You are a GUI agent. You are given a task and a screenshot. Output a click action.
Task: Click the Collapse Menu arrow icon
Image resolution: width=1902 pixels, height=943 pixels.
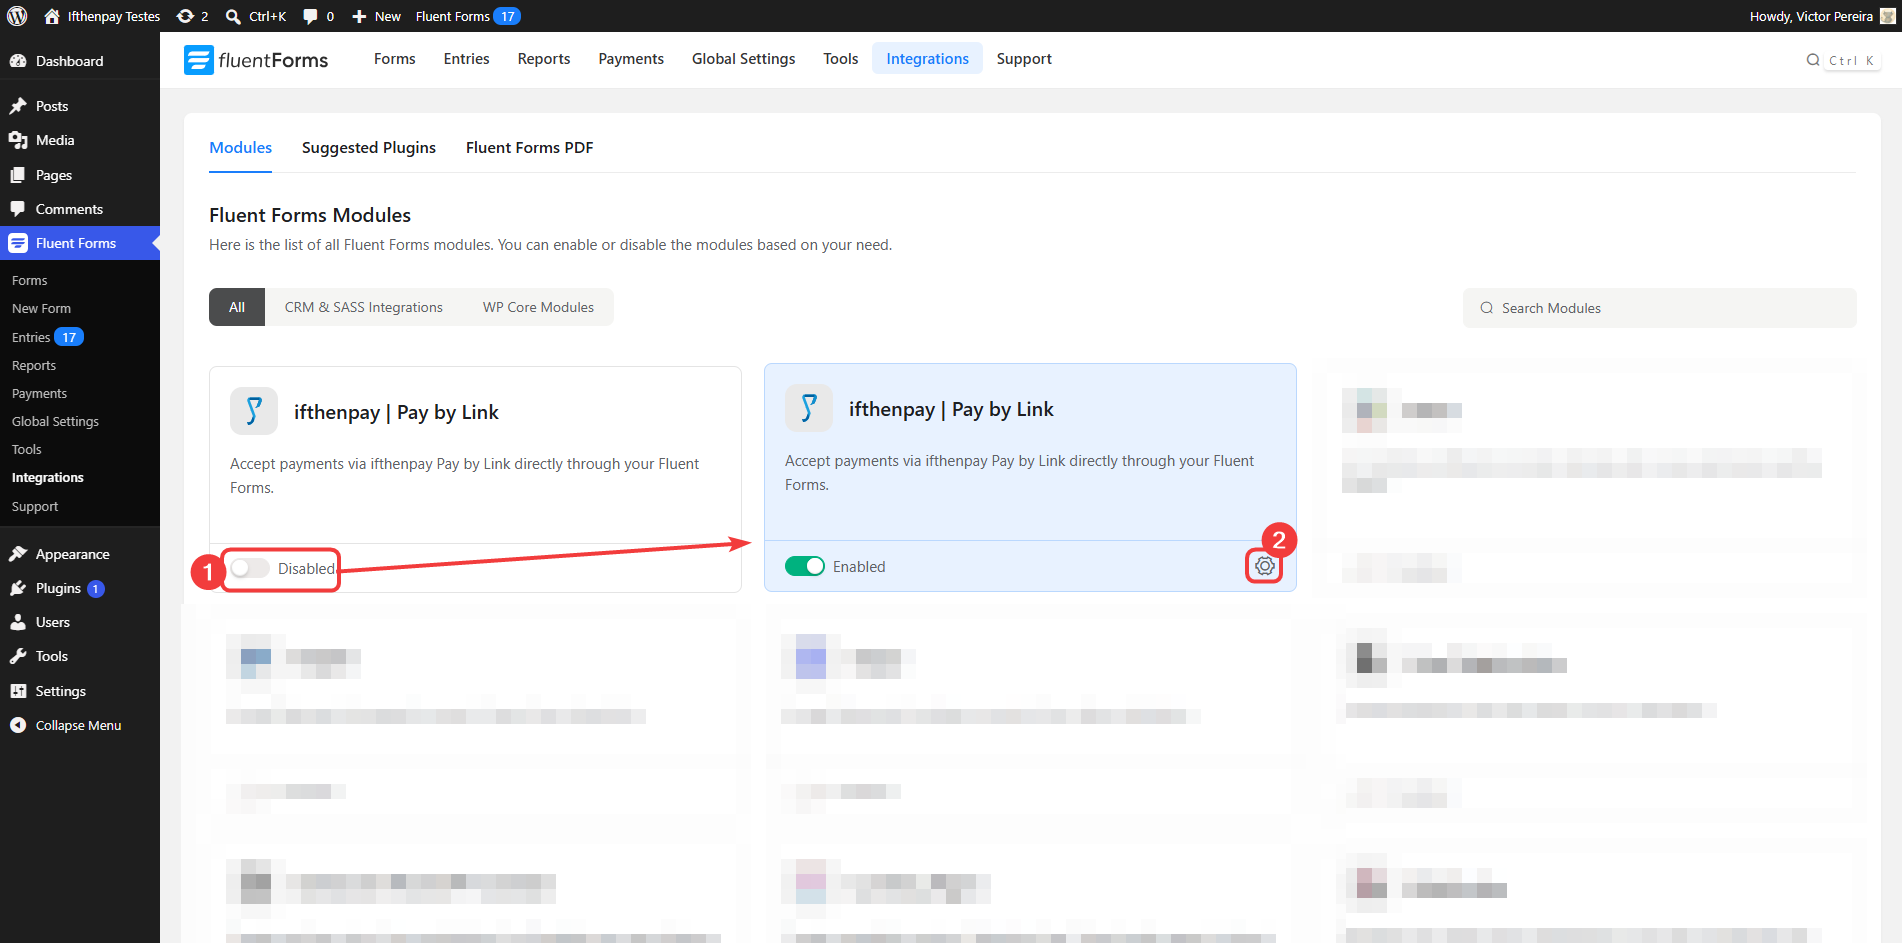pos(18,725)
